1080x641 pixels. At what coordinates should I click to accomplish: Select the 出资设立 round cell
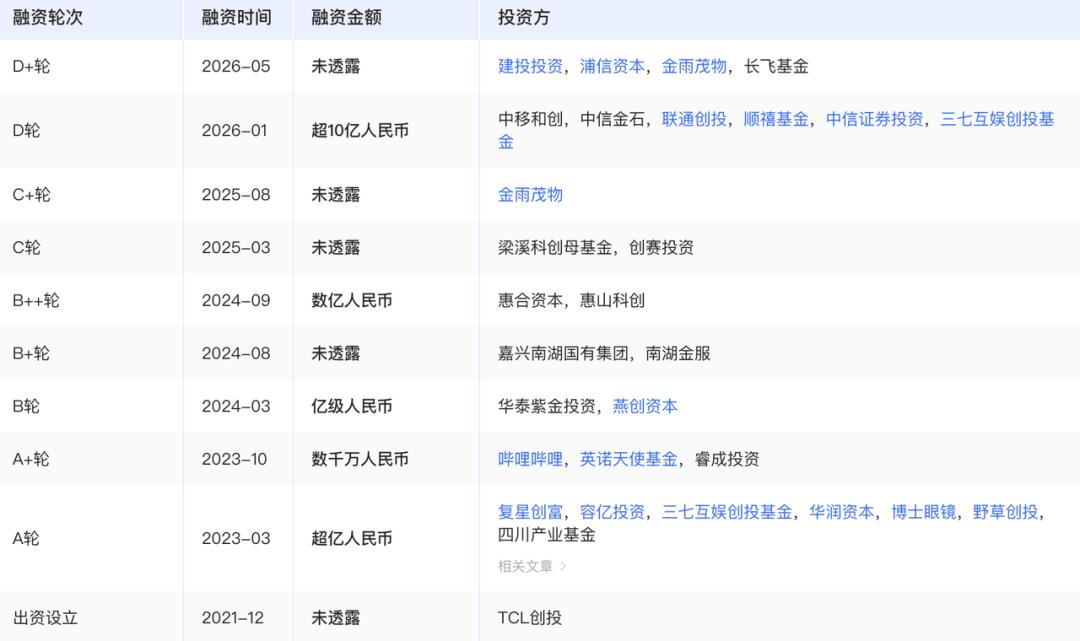tap(45, 618)
